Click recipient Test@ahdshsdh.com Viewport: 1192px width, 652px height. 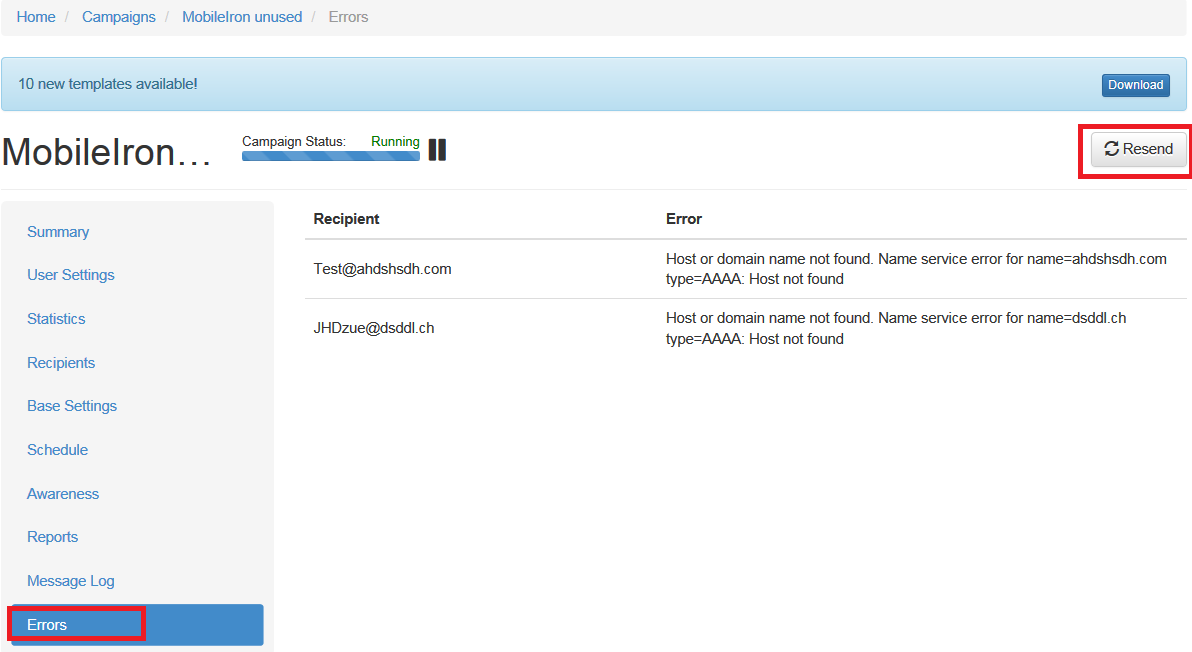click(382, 269)
